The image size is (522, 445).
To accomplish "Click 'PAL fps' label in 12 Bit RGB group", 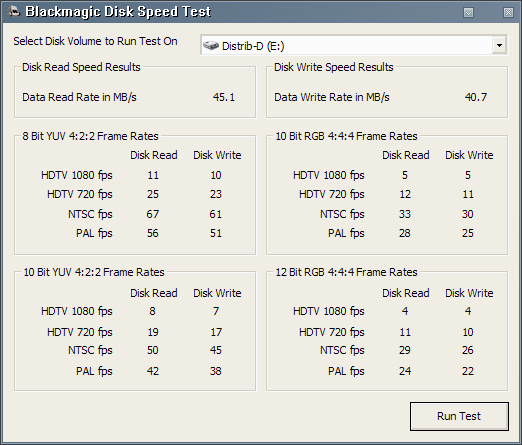I will [346, 371].
